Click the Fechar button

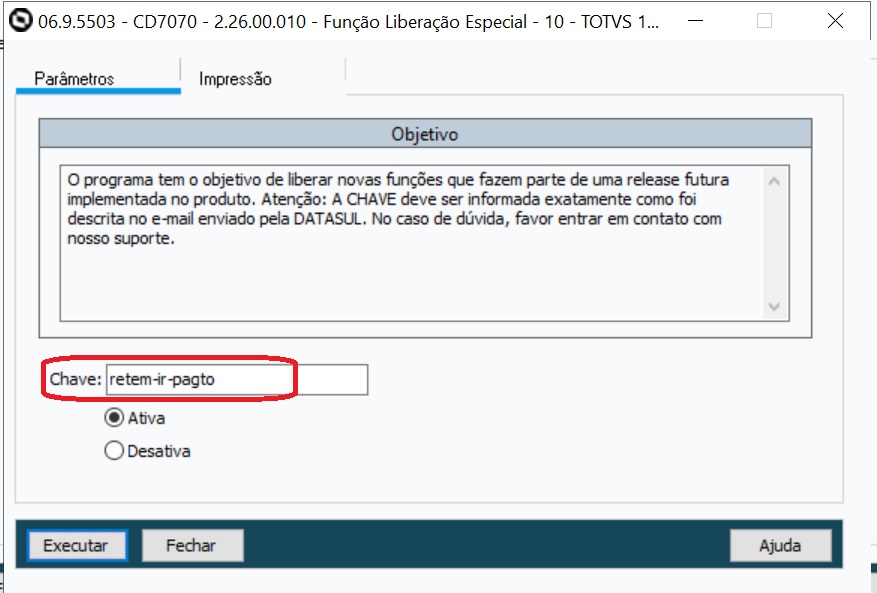[192, 545]
